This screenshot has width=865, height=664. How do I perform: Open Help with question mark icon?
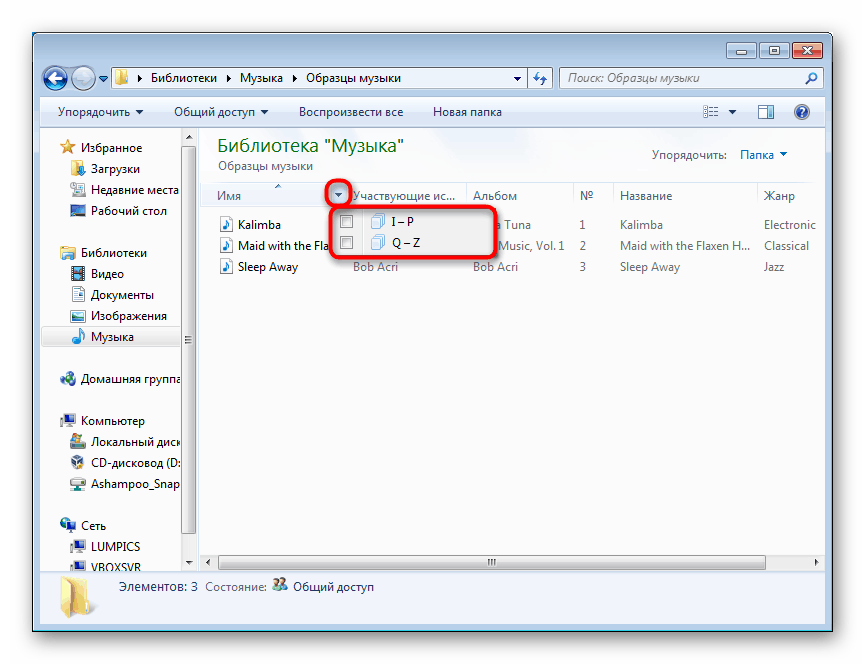click(802, 112)
